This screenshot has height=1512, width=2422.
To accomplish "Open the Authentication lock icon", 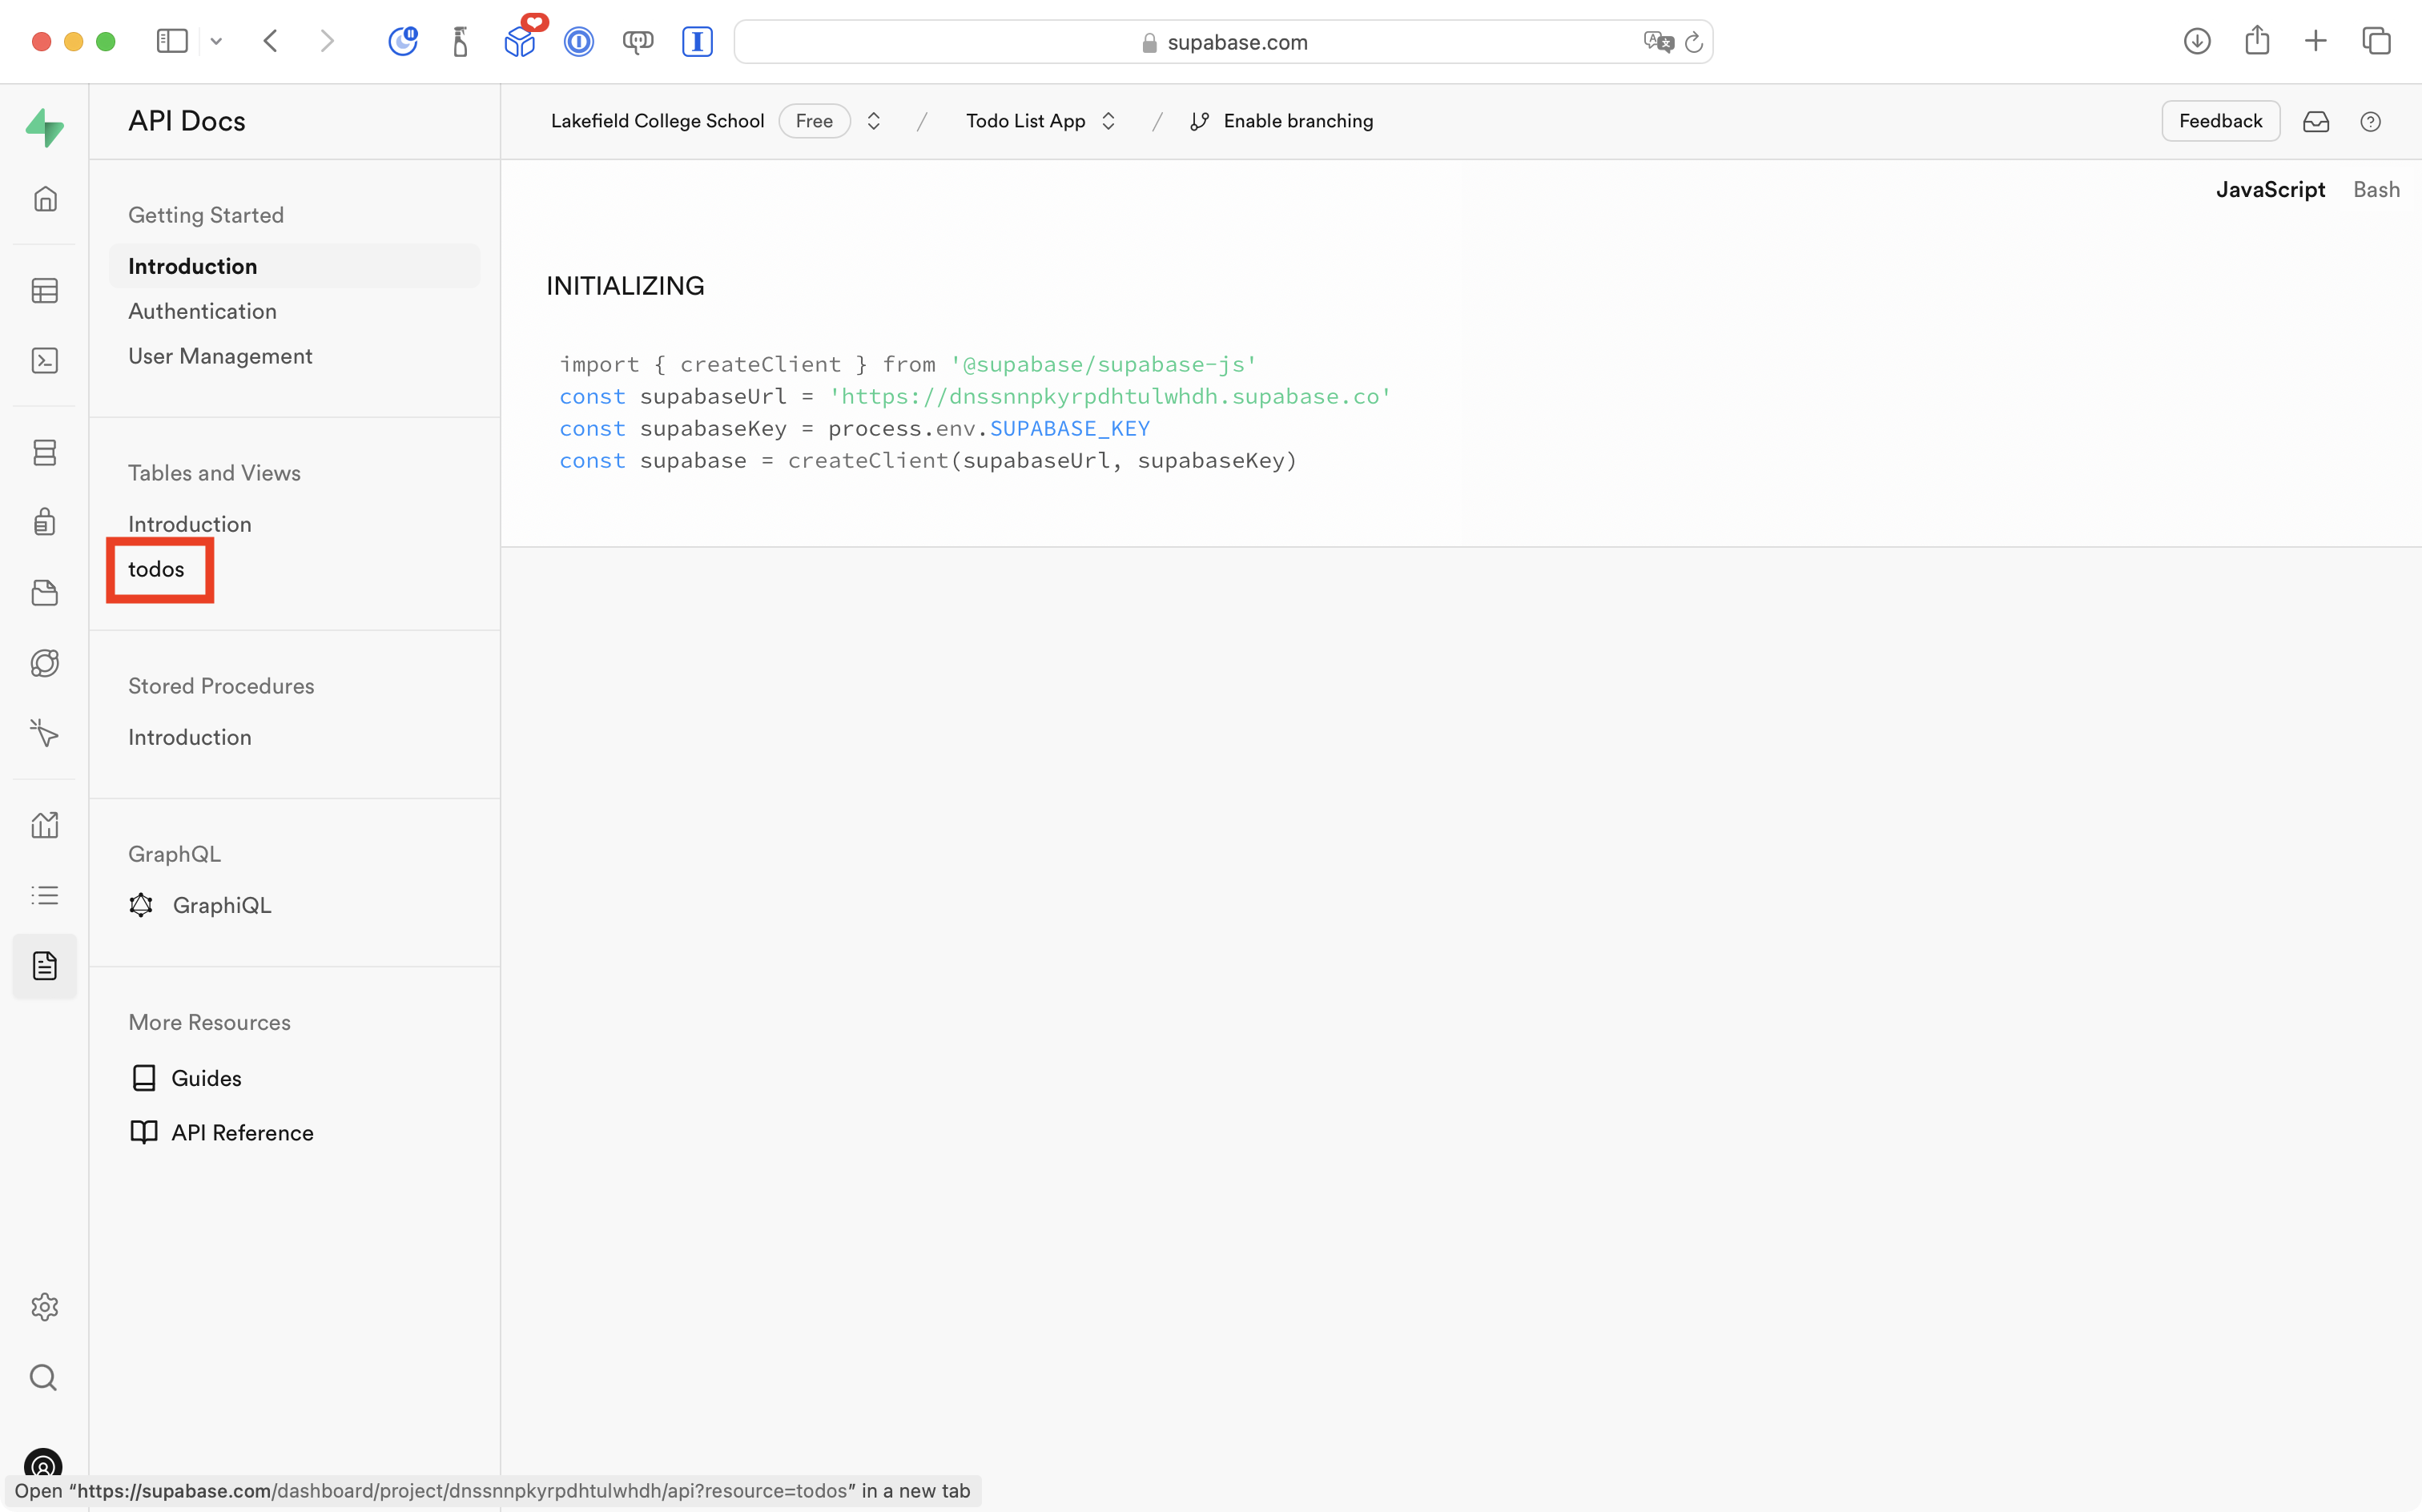I will pos(45,521).
